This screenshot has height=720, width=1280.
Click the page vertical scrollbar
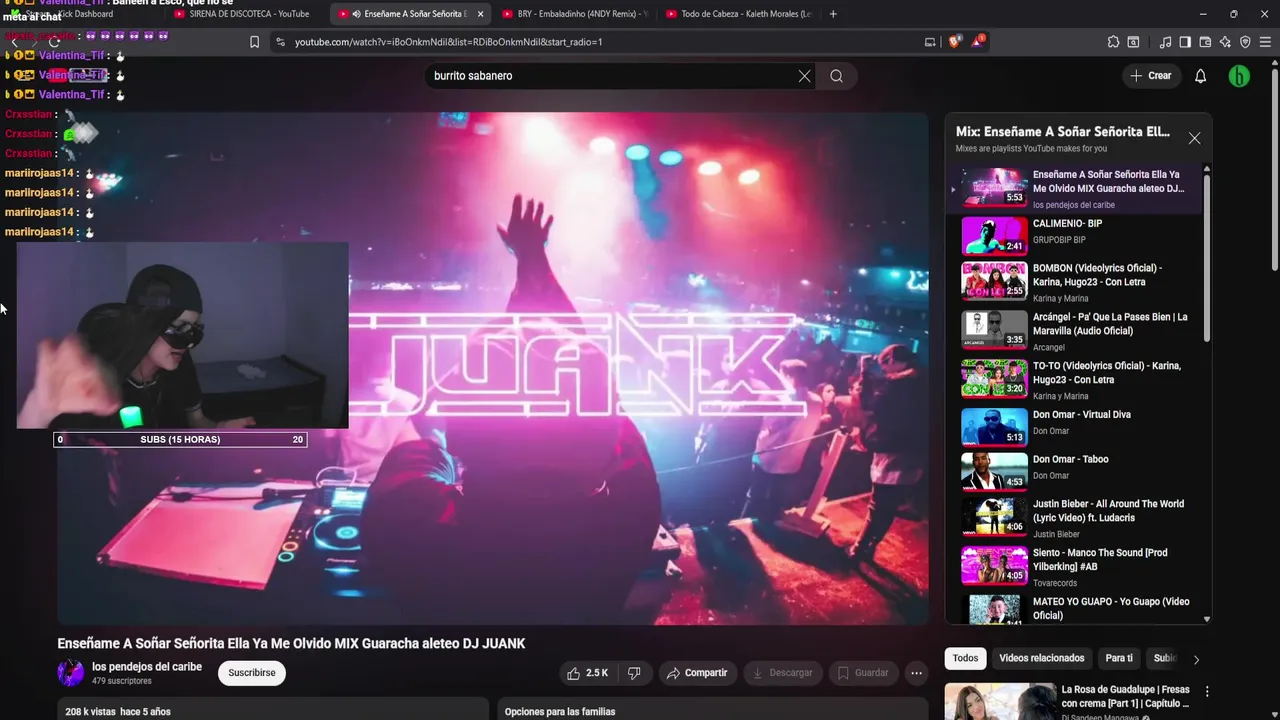coord(1274,170)
